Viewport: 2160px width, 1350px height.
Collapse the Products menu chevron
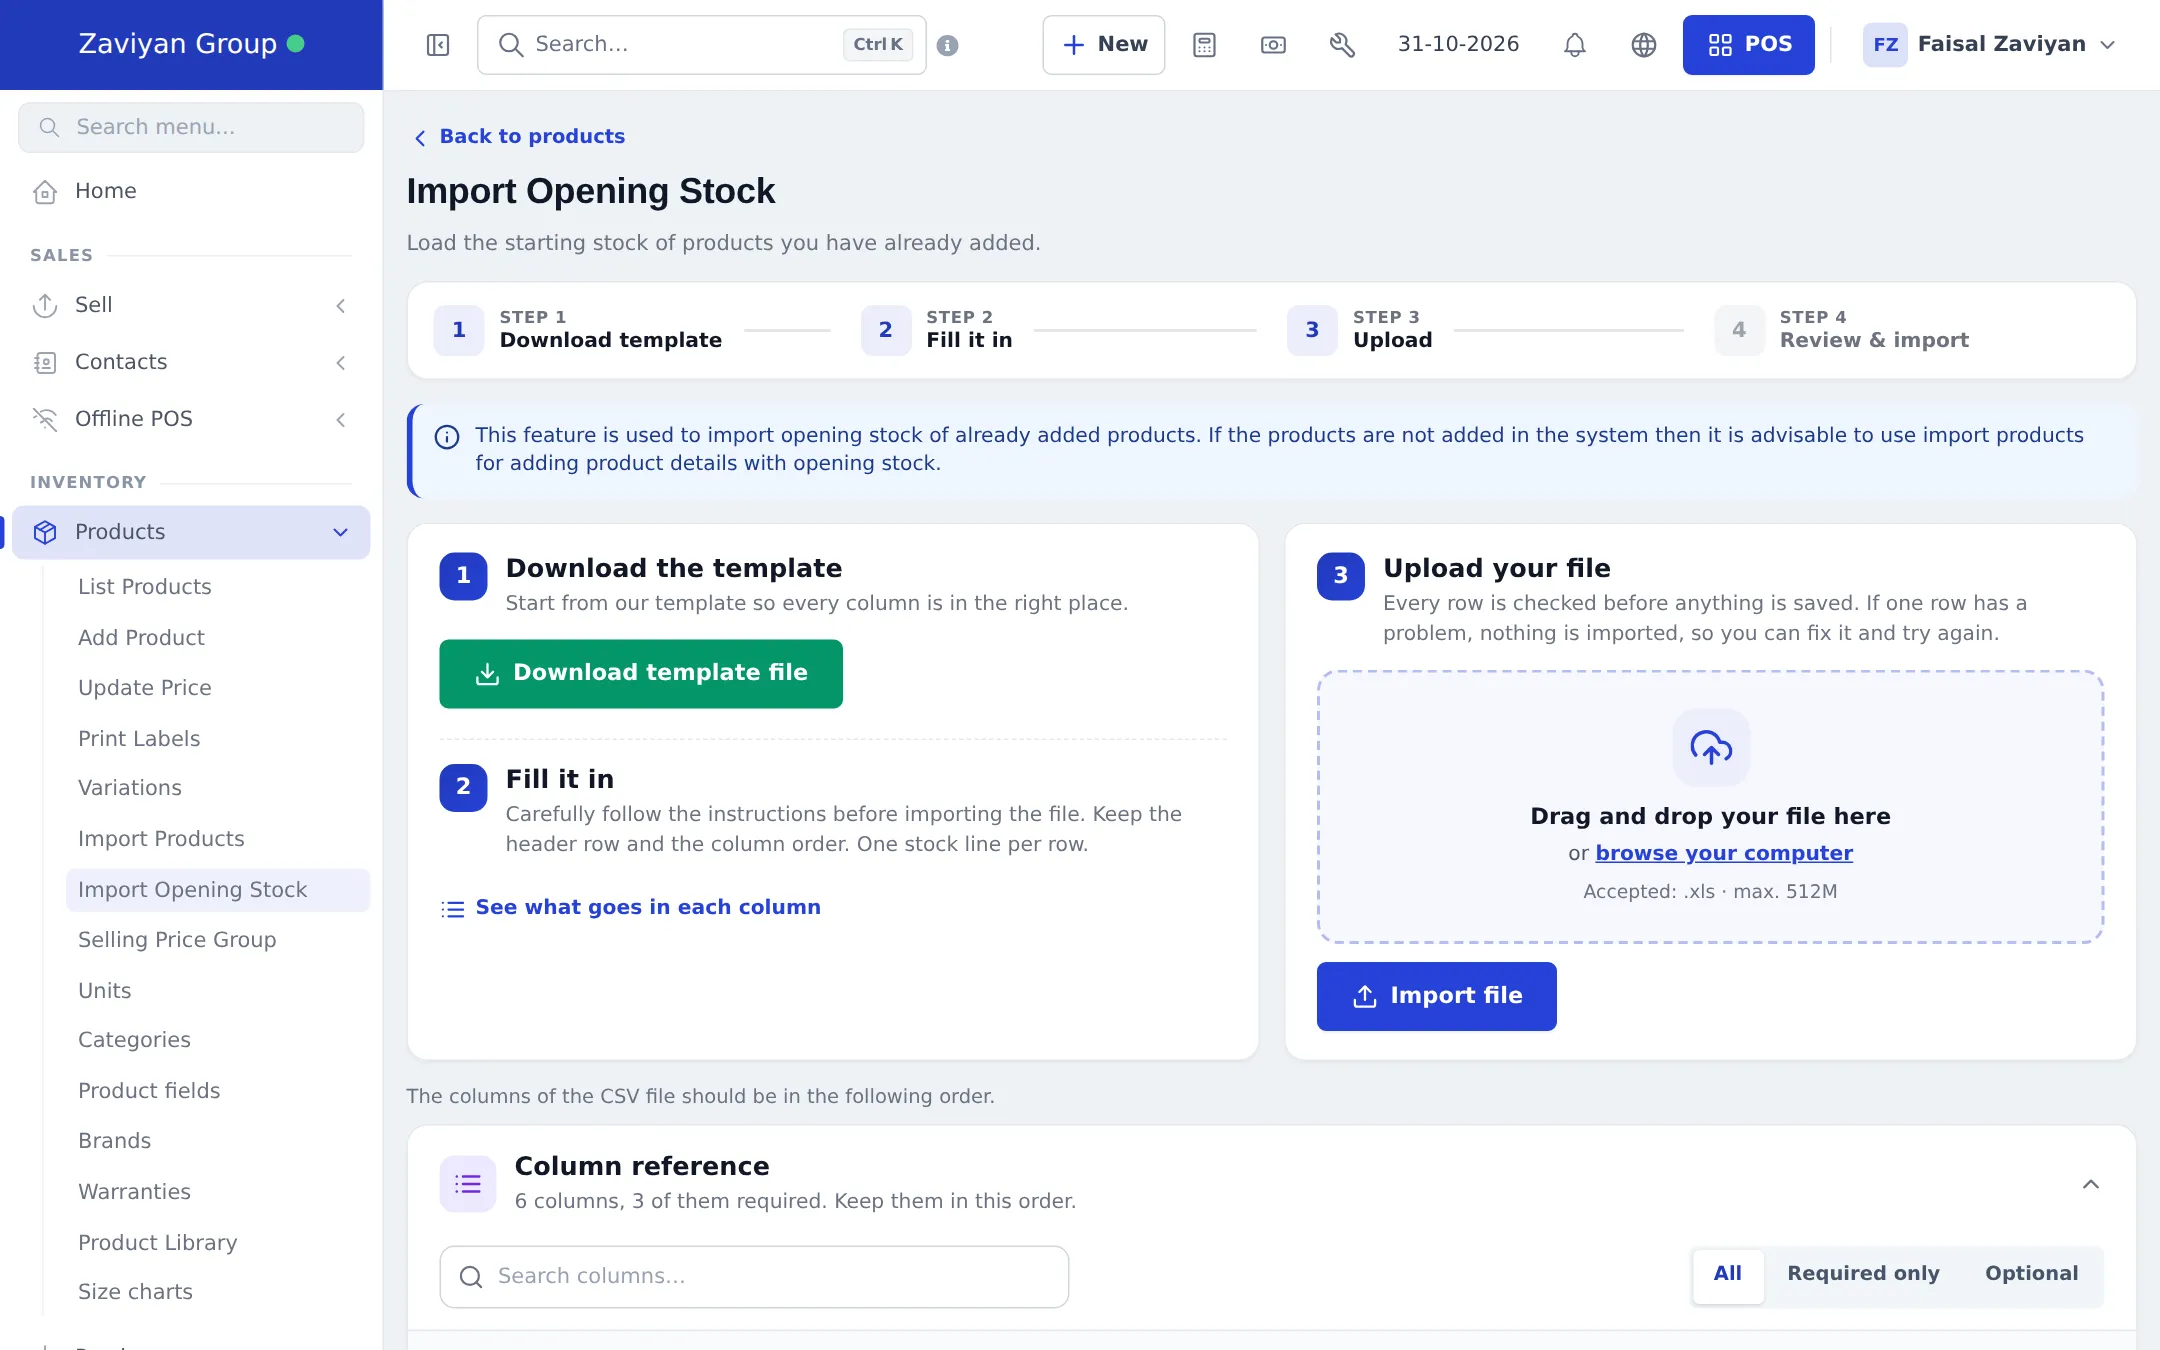coord(341,532)
